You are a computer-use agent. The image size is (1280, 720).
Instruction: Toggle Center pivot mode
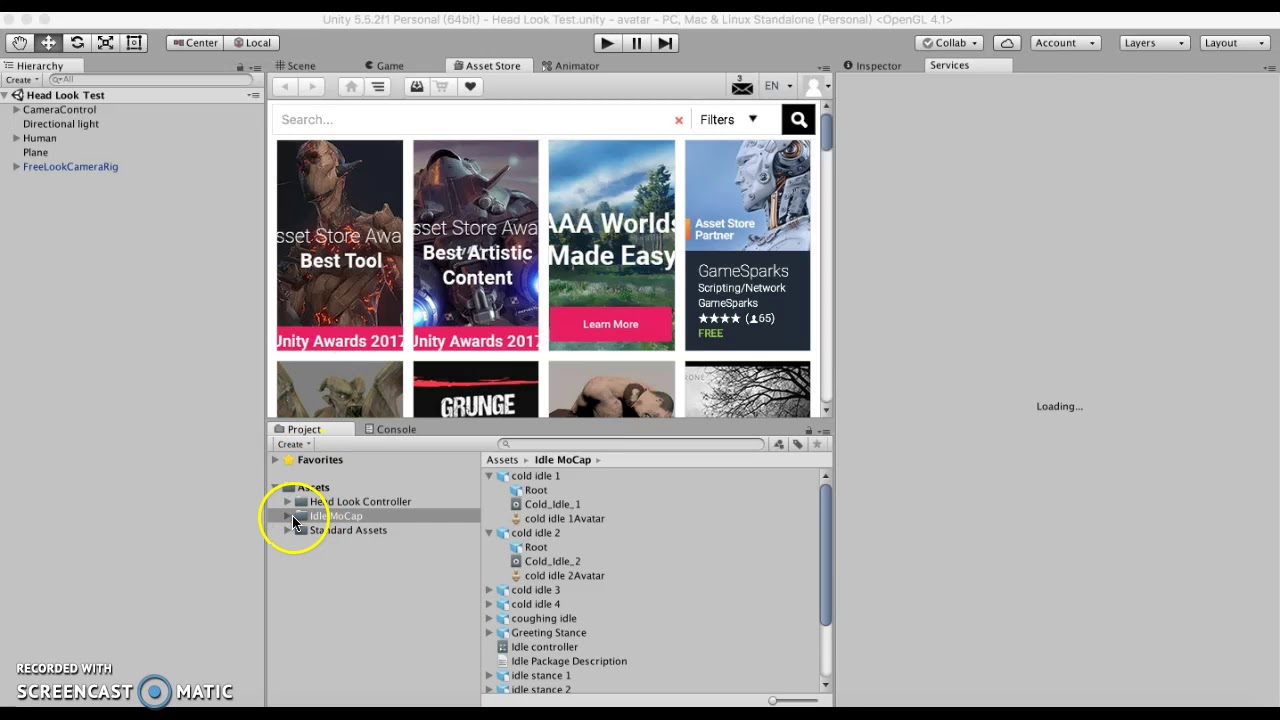(194, 43)
